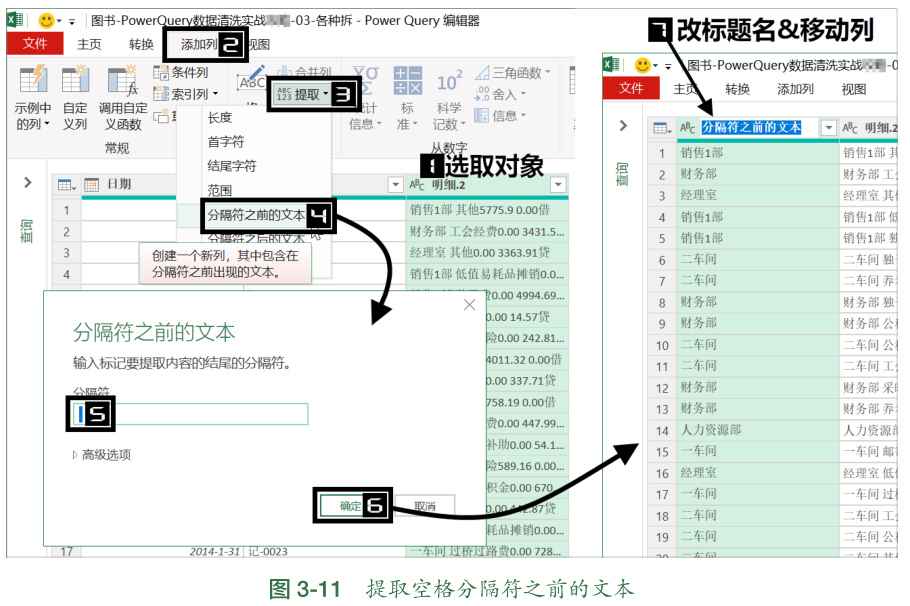This screenshot has width=910, height=606.
Task: Click Invoke Custom Function (调用自定义函数) icon
Action: pos(123,80)
